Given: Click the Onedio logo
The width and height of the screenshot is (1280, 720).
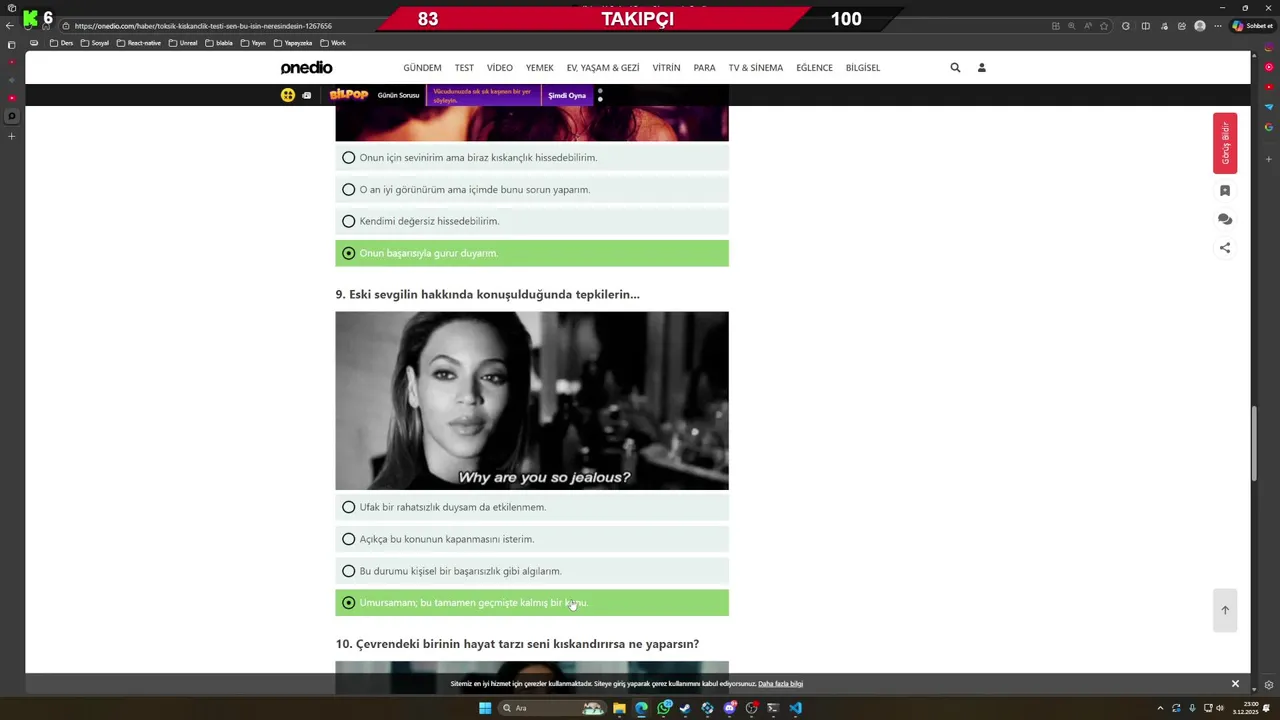Looking at the screenshot, I should [x=306, y=68].
